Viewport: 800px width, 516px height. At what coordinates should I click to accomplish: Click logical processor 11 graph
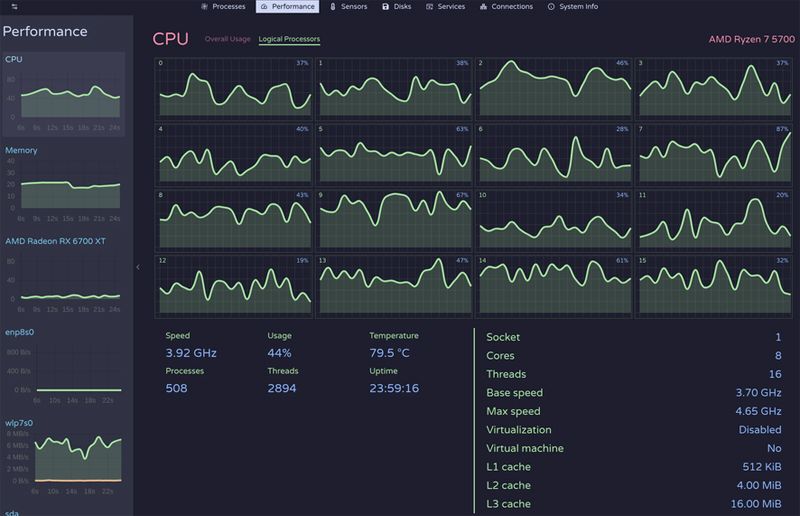[x=714, y=220]
